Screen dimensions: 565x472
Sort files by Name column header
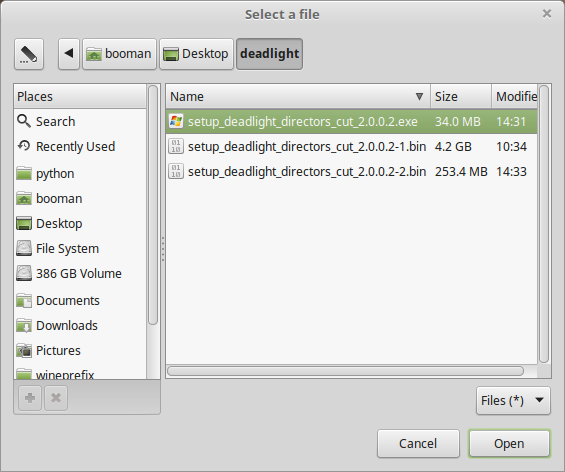298,96
